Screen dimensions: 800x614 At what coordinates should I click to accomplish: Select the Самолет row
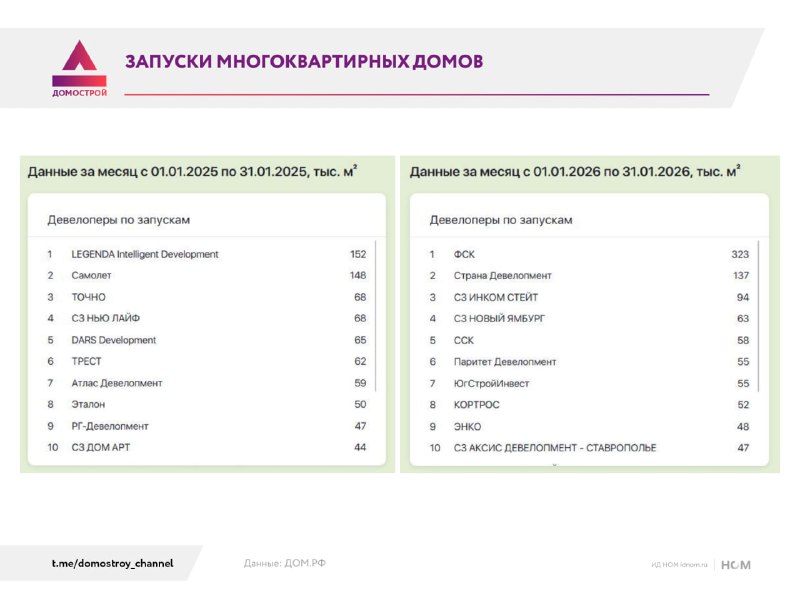[x=207, y=276]
